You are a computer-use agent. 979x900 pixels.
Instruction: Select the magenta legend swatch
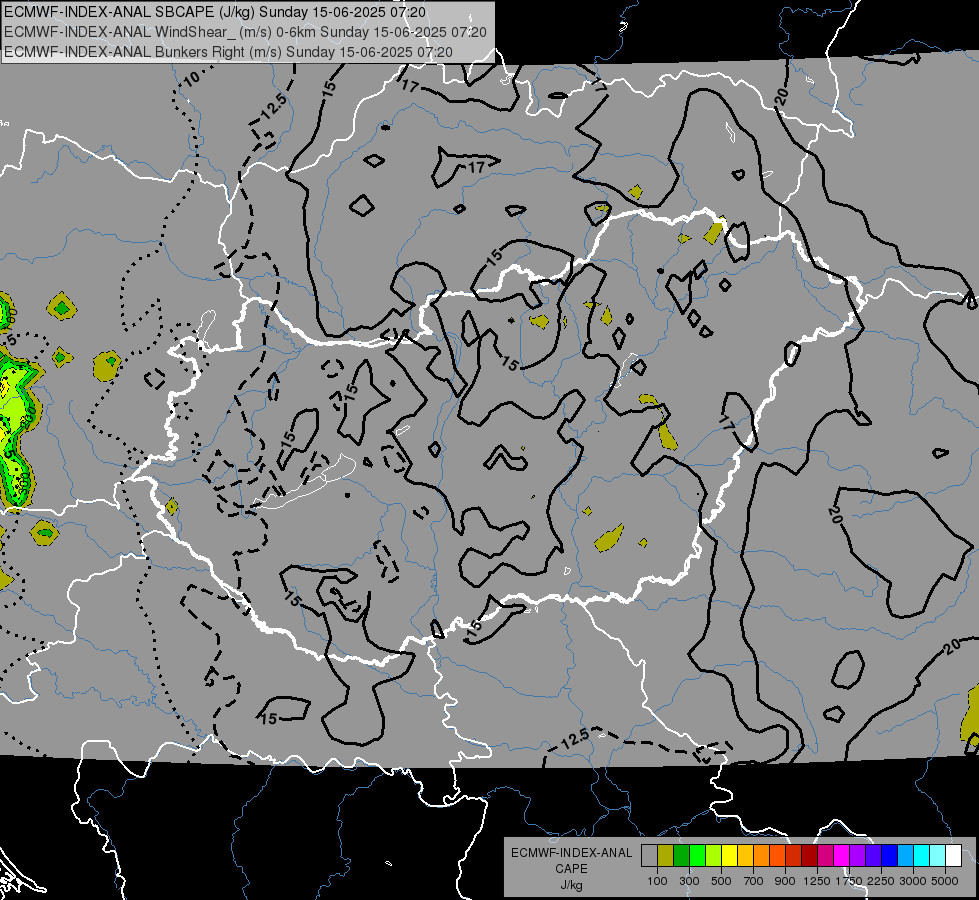pos(842,855)
